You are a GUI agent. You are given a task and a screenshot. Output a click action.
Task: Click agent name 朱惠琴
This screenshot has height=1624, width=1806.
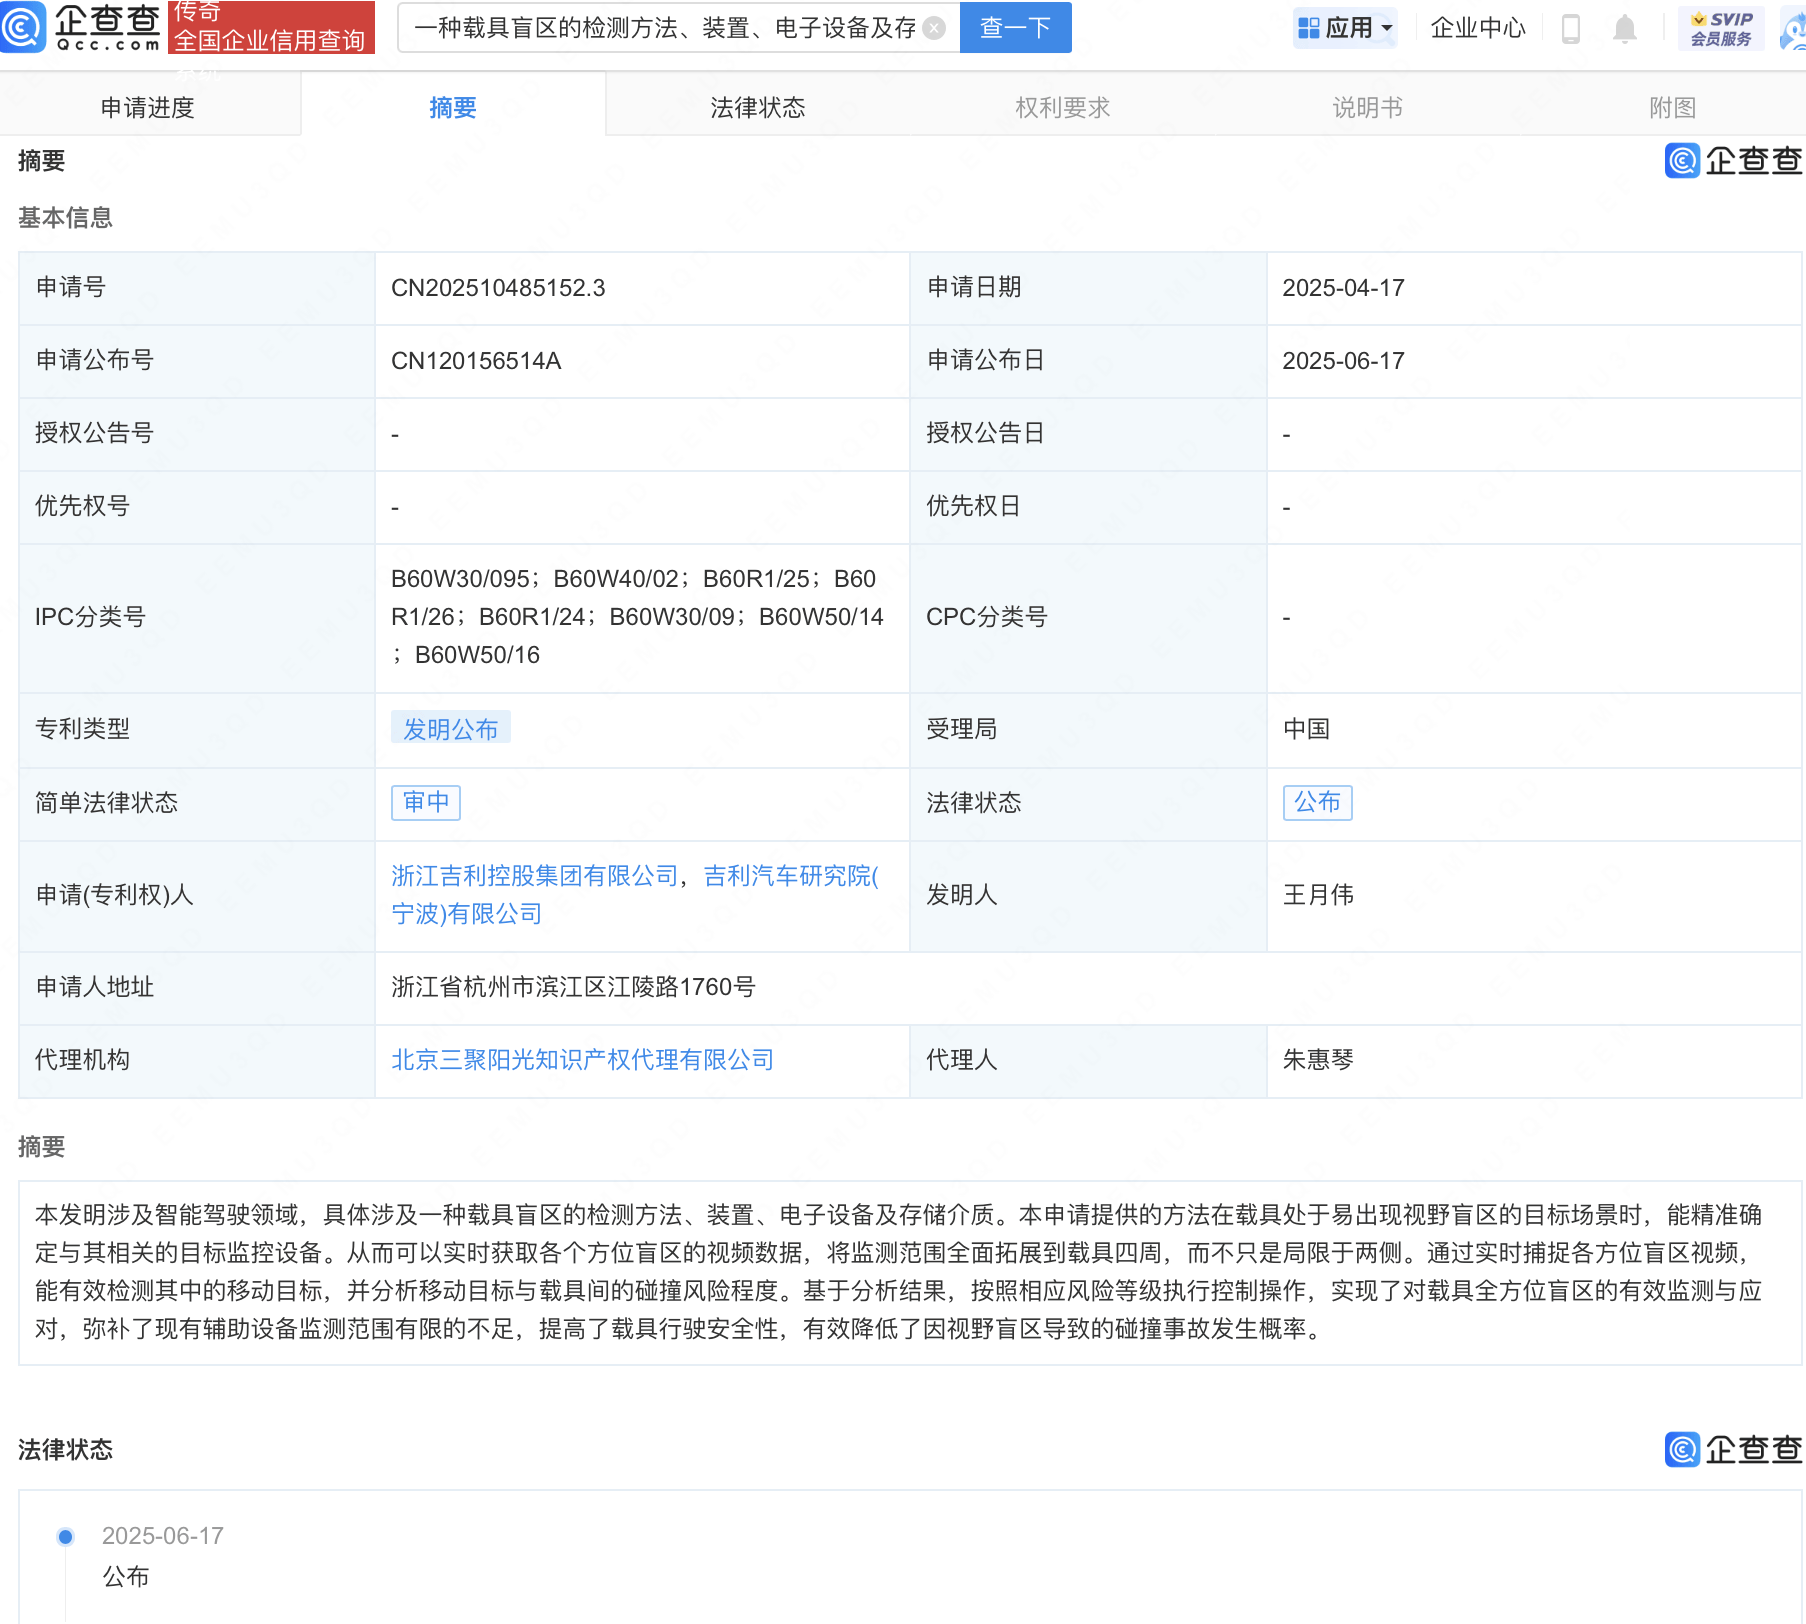pyautogui.click(x=1318, y=1060)
